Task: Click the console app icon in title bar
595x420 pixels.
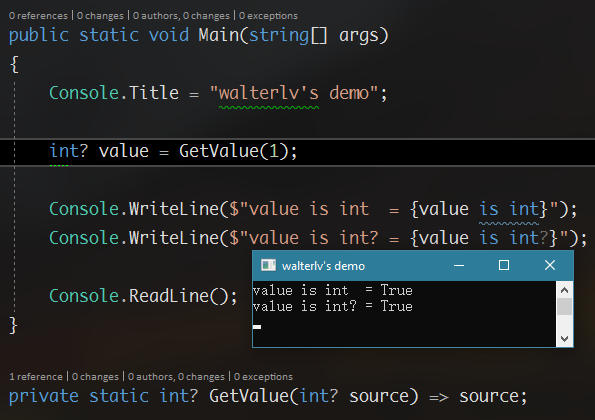Action: (268, 265)
